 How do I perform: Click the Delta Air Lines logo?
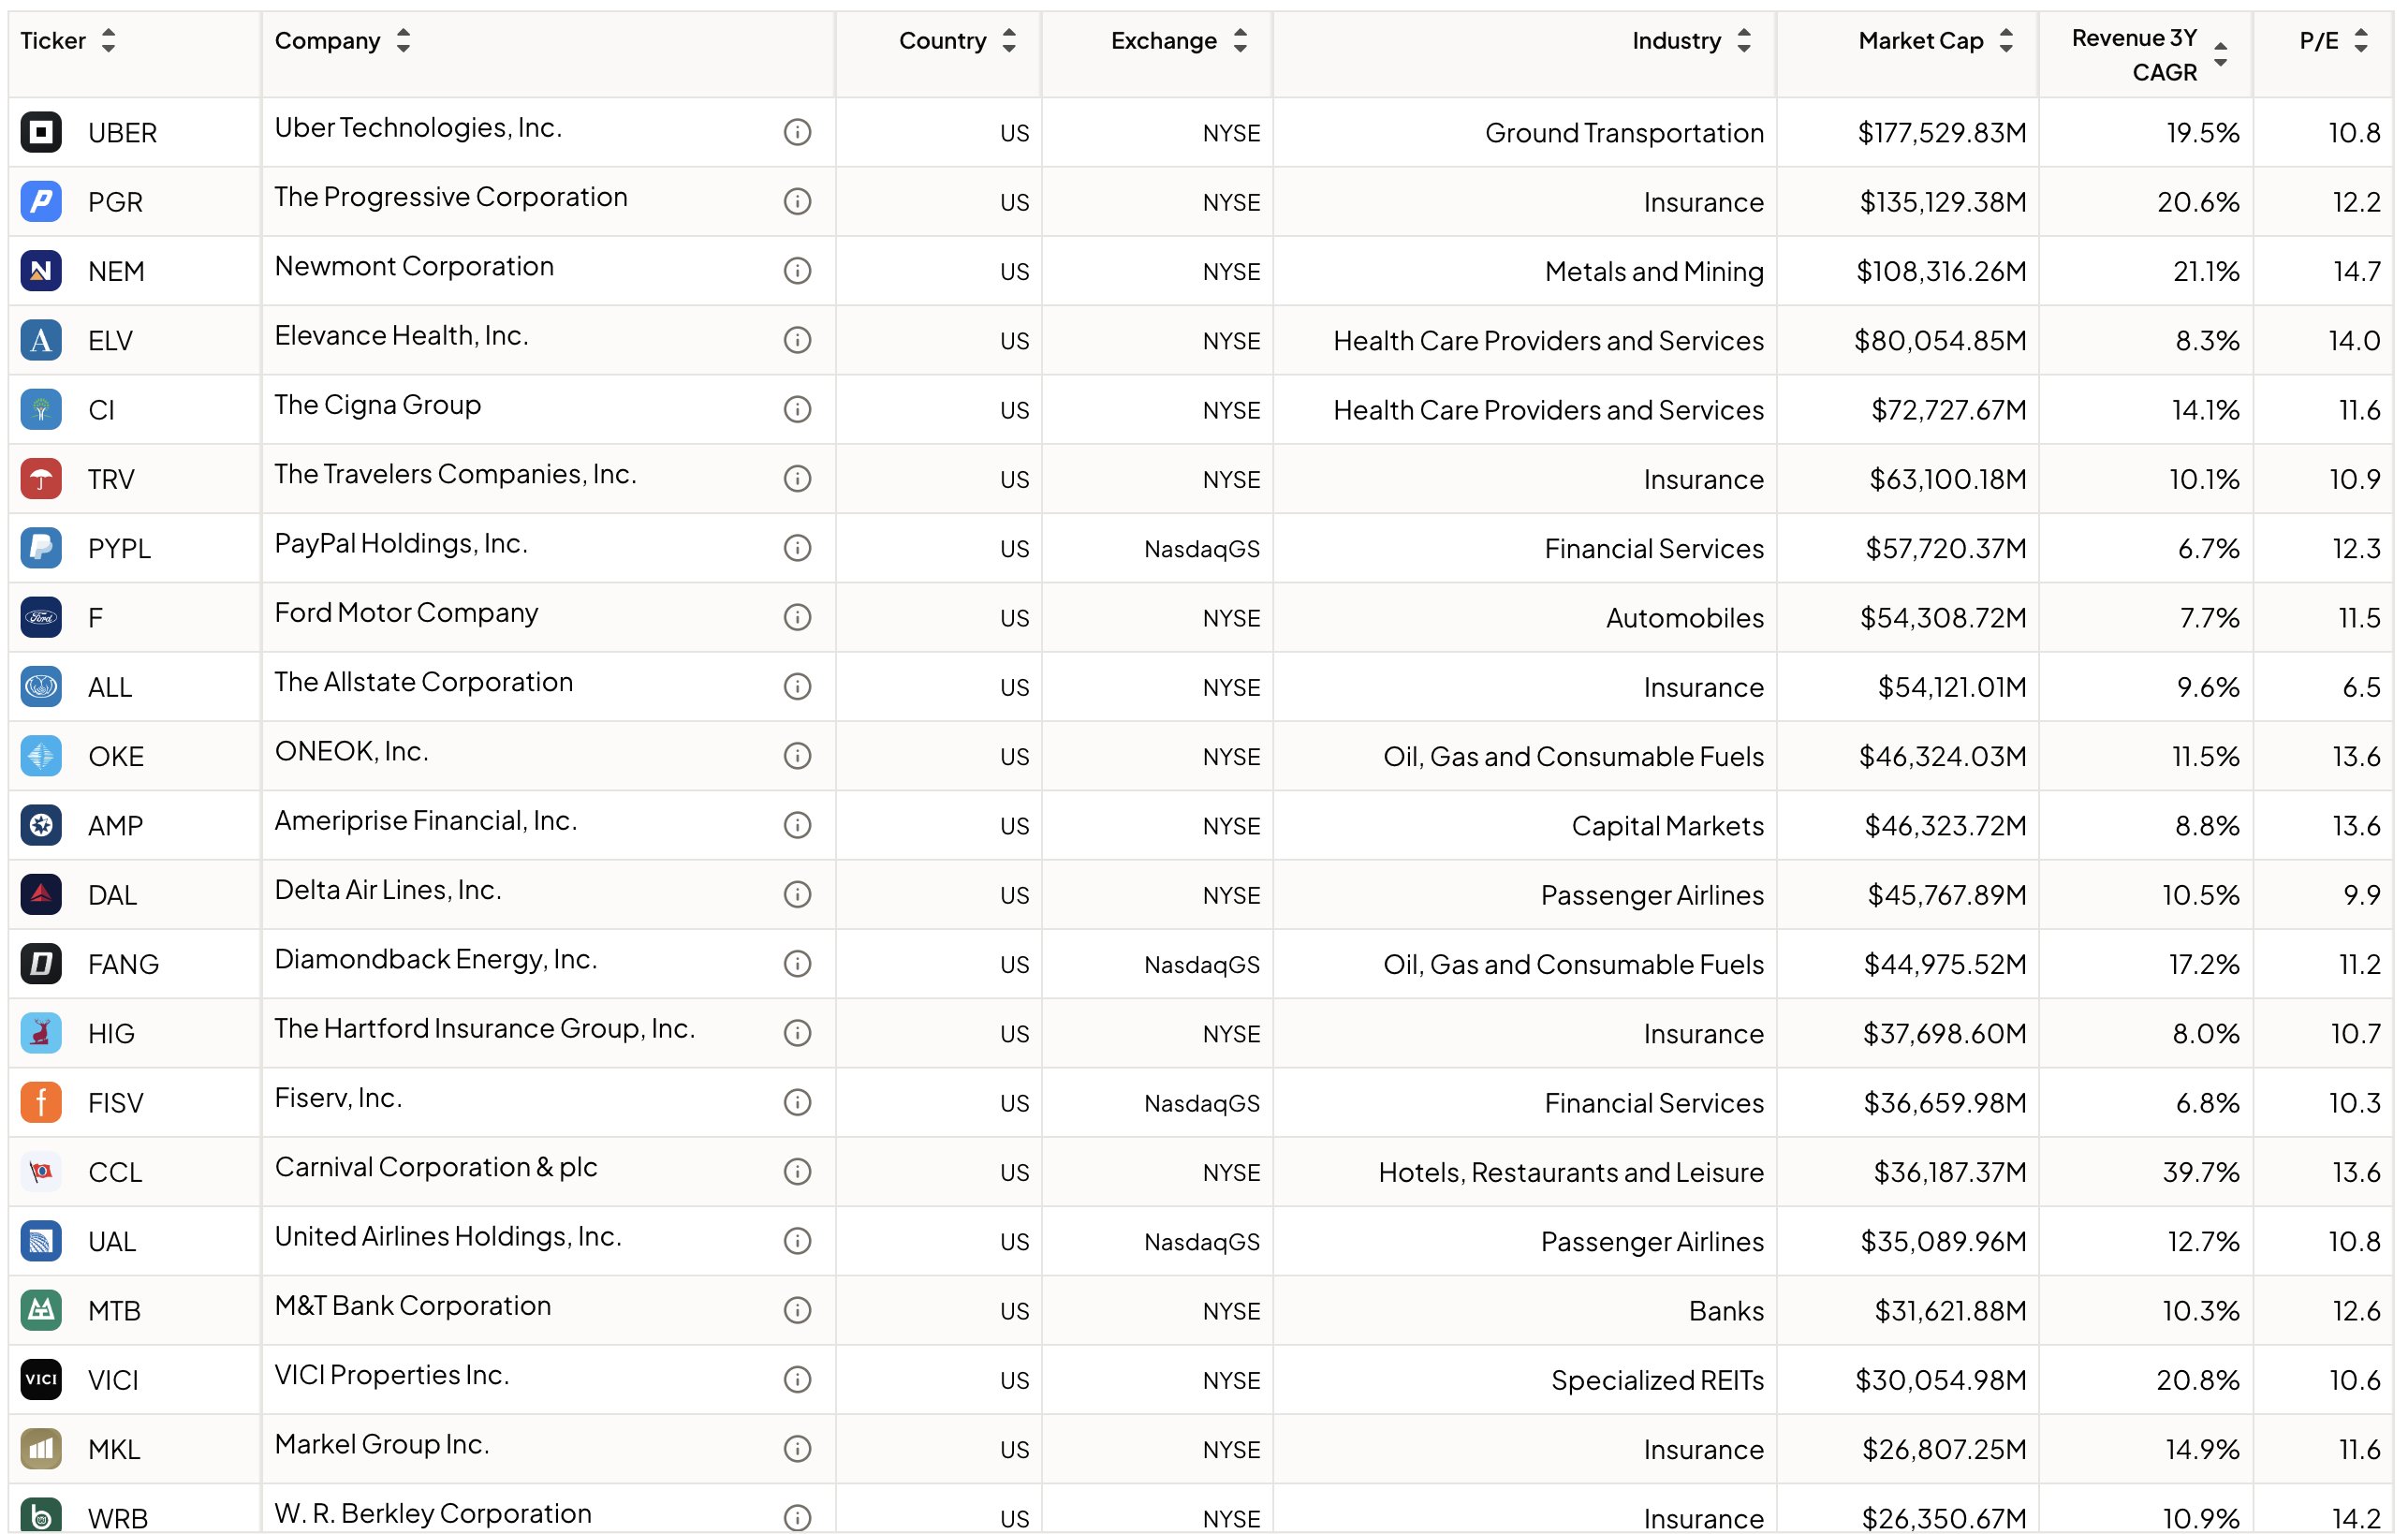click(x=41, y=895)
